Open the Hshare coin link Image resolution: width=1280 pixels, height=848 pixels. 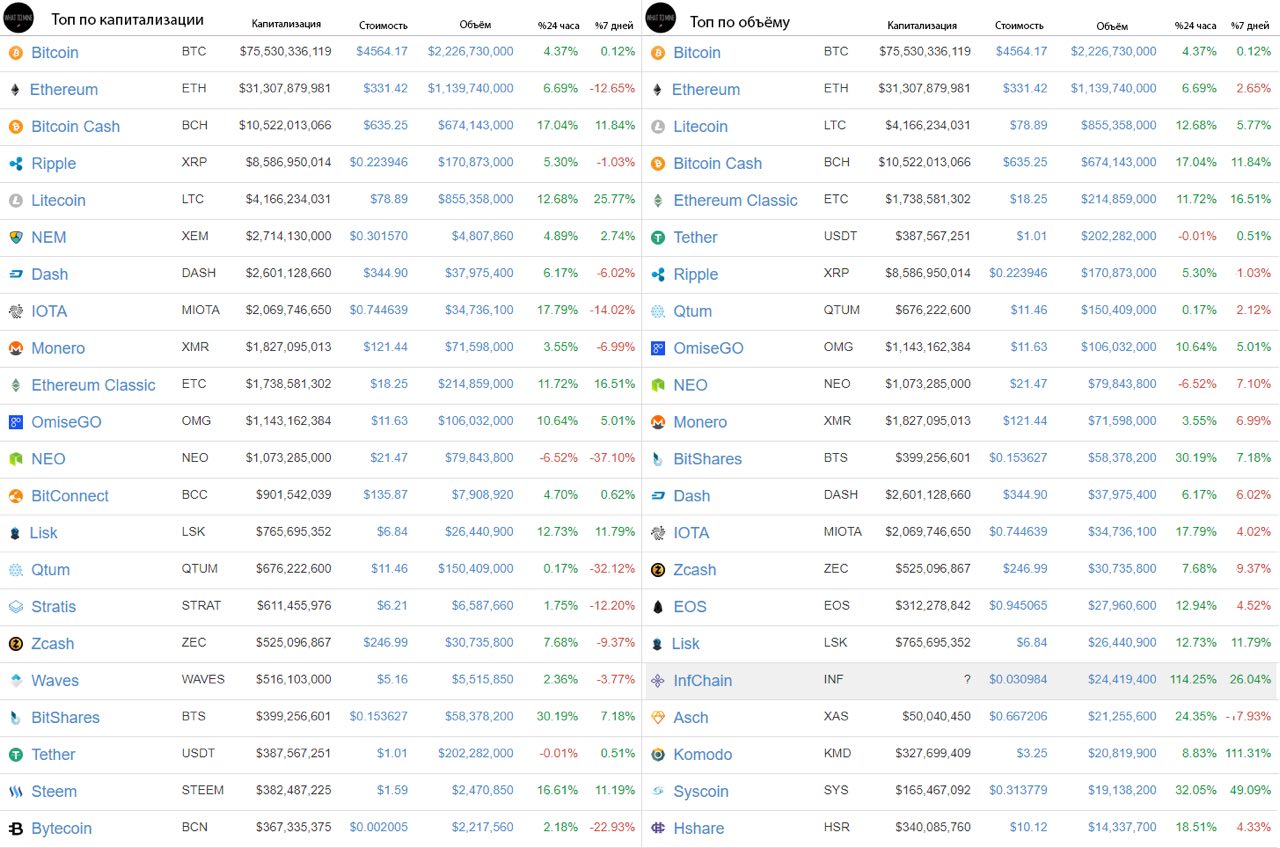click(x=699, y=829)
